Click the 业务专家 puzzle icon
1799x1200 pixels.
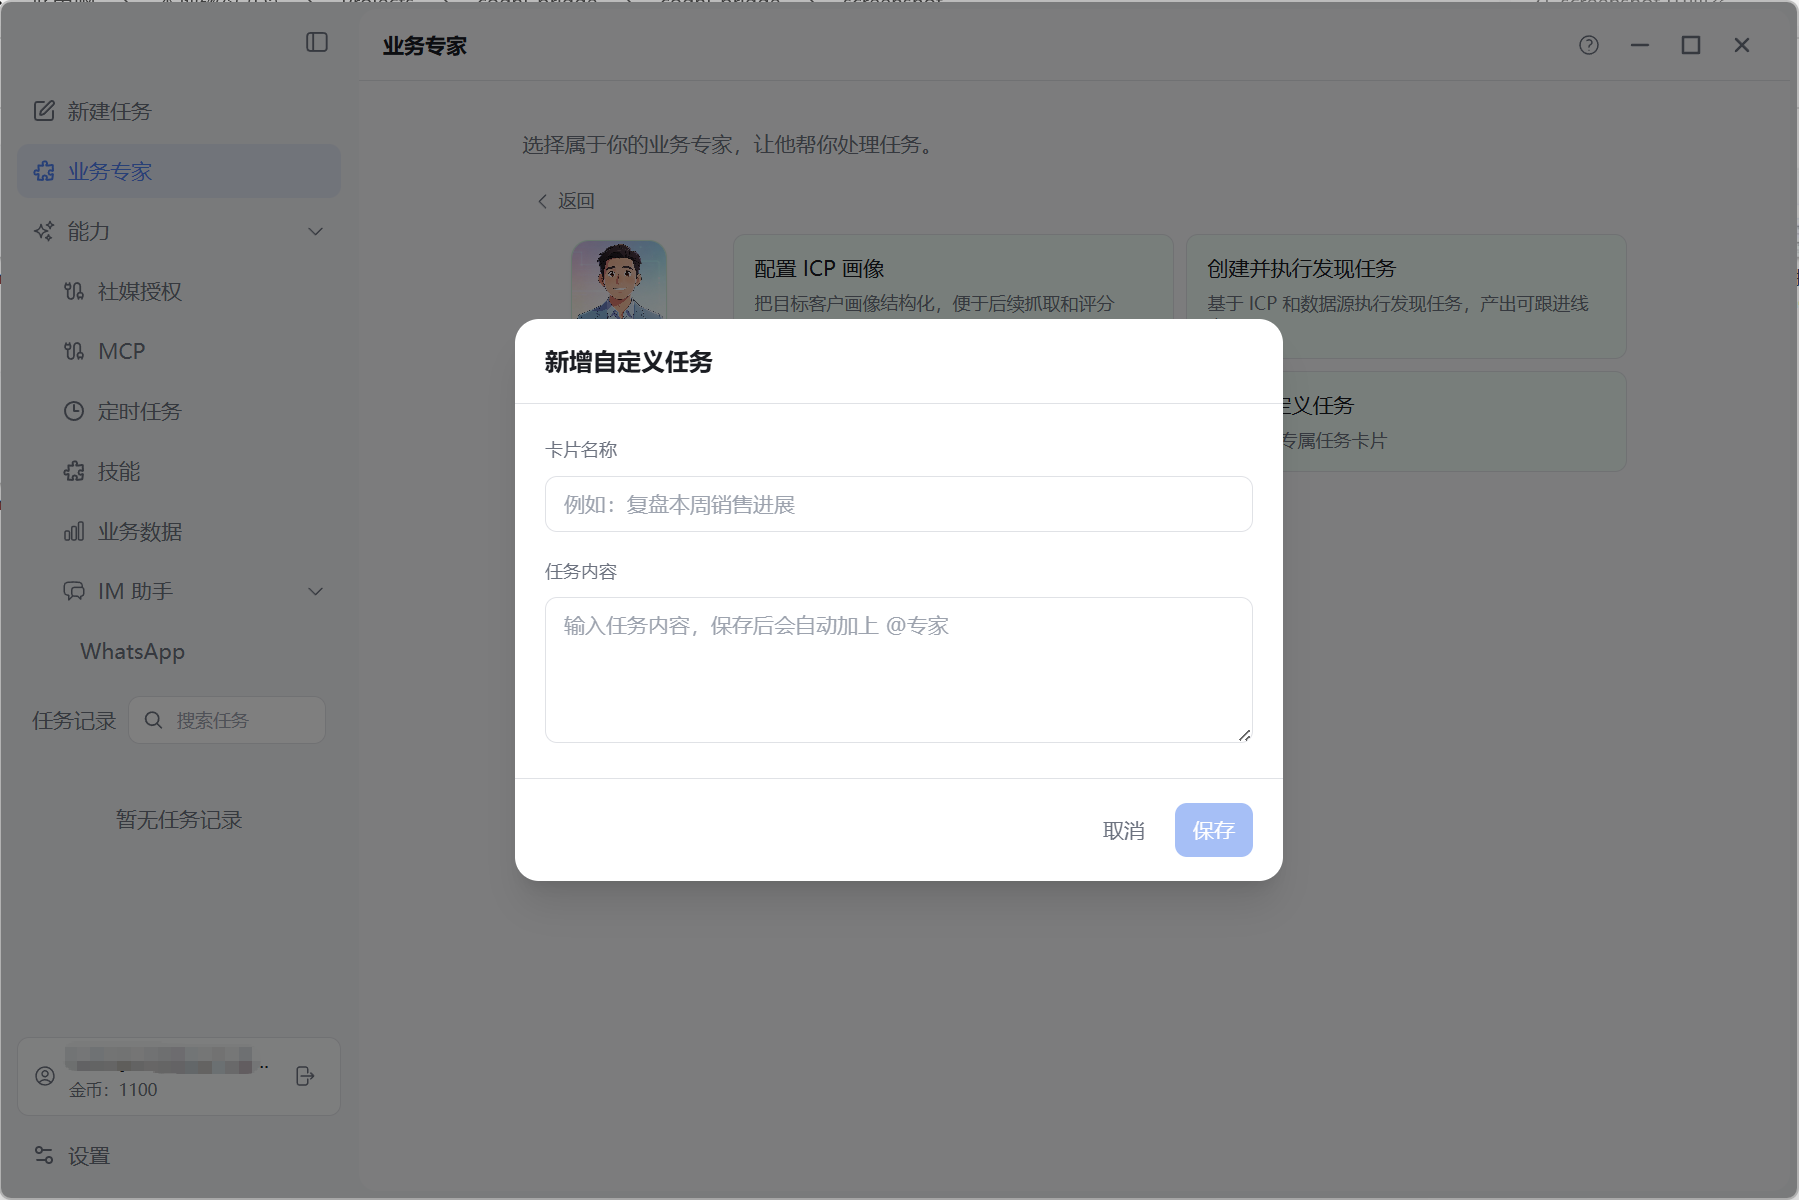point(44,171)
